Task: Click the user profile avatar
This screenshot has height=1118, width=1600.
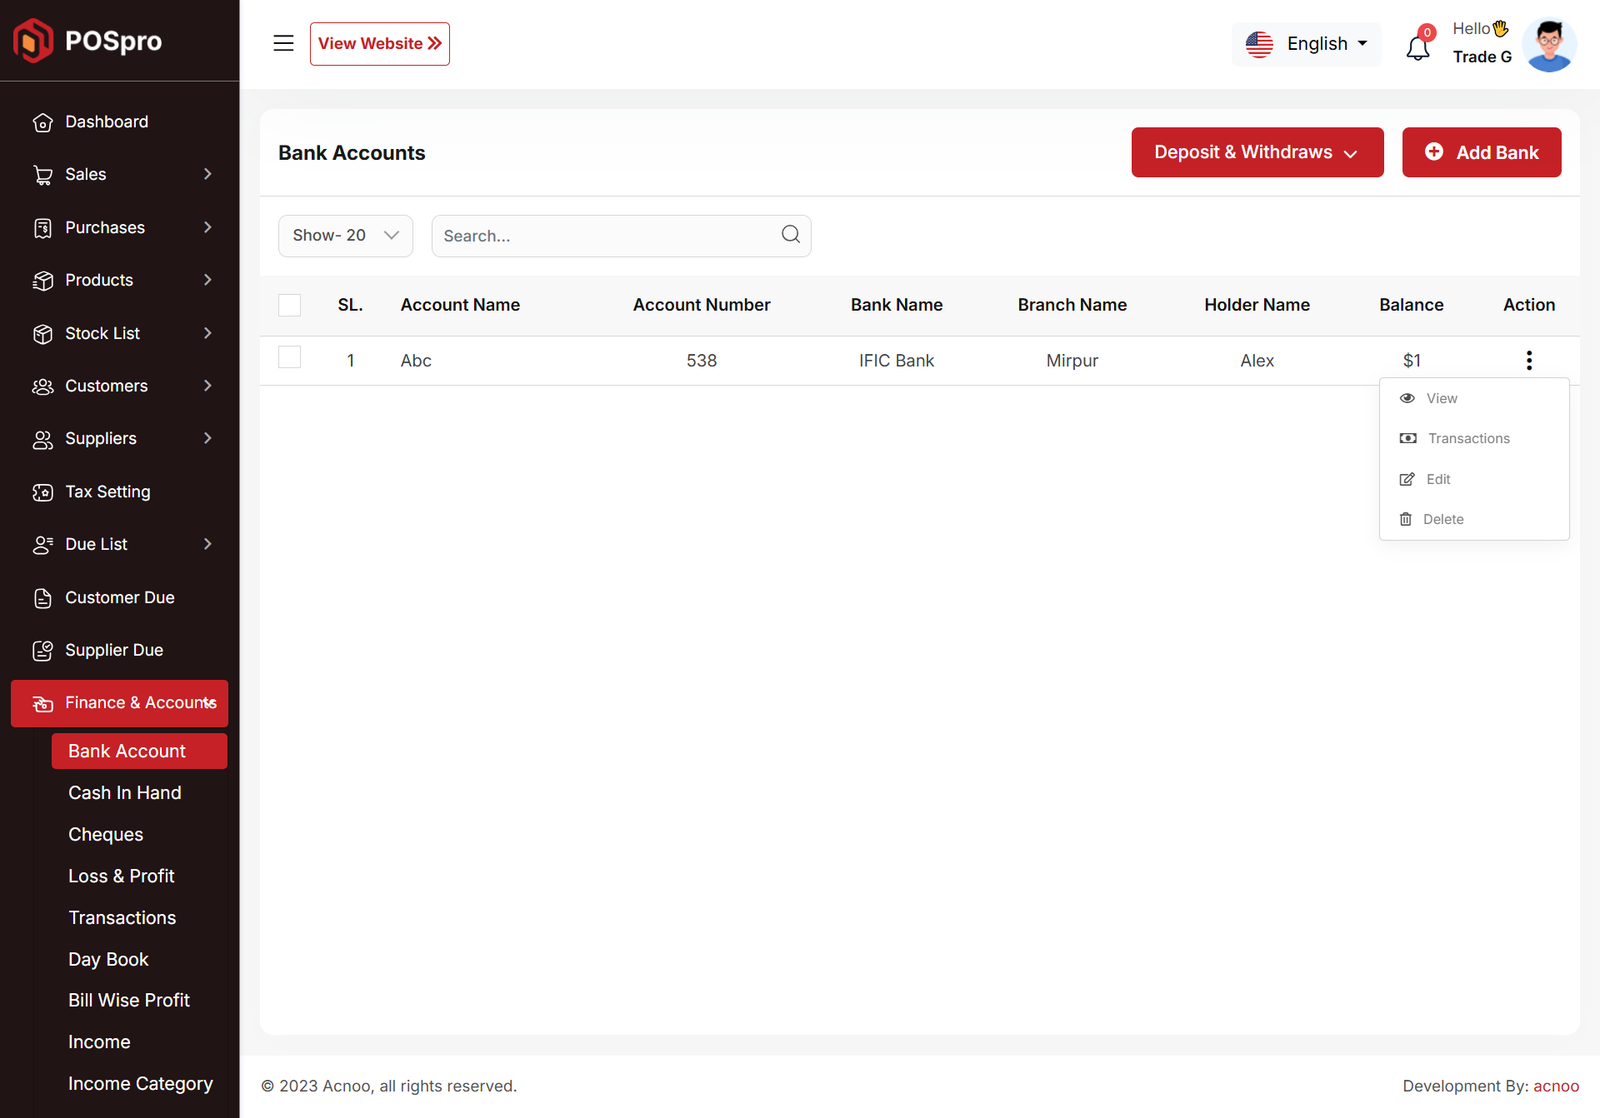Action: (x=1549, y=45)
